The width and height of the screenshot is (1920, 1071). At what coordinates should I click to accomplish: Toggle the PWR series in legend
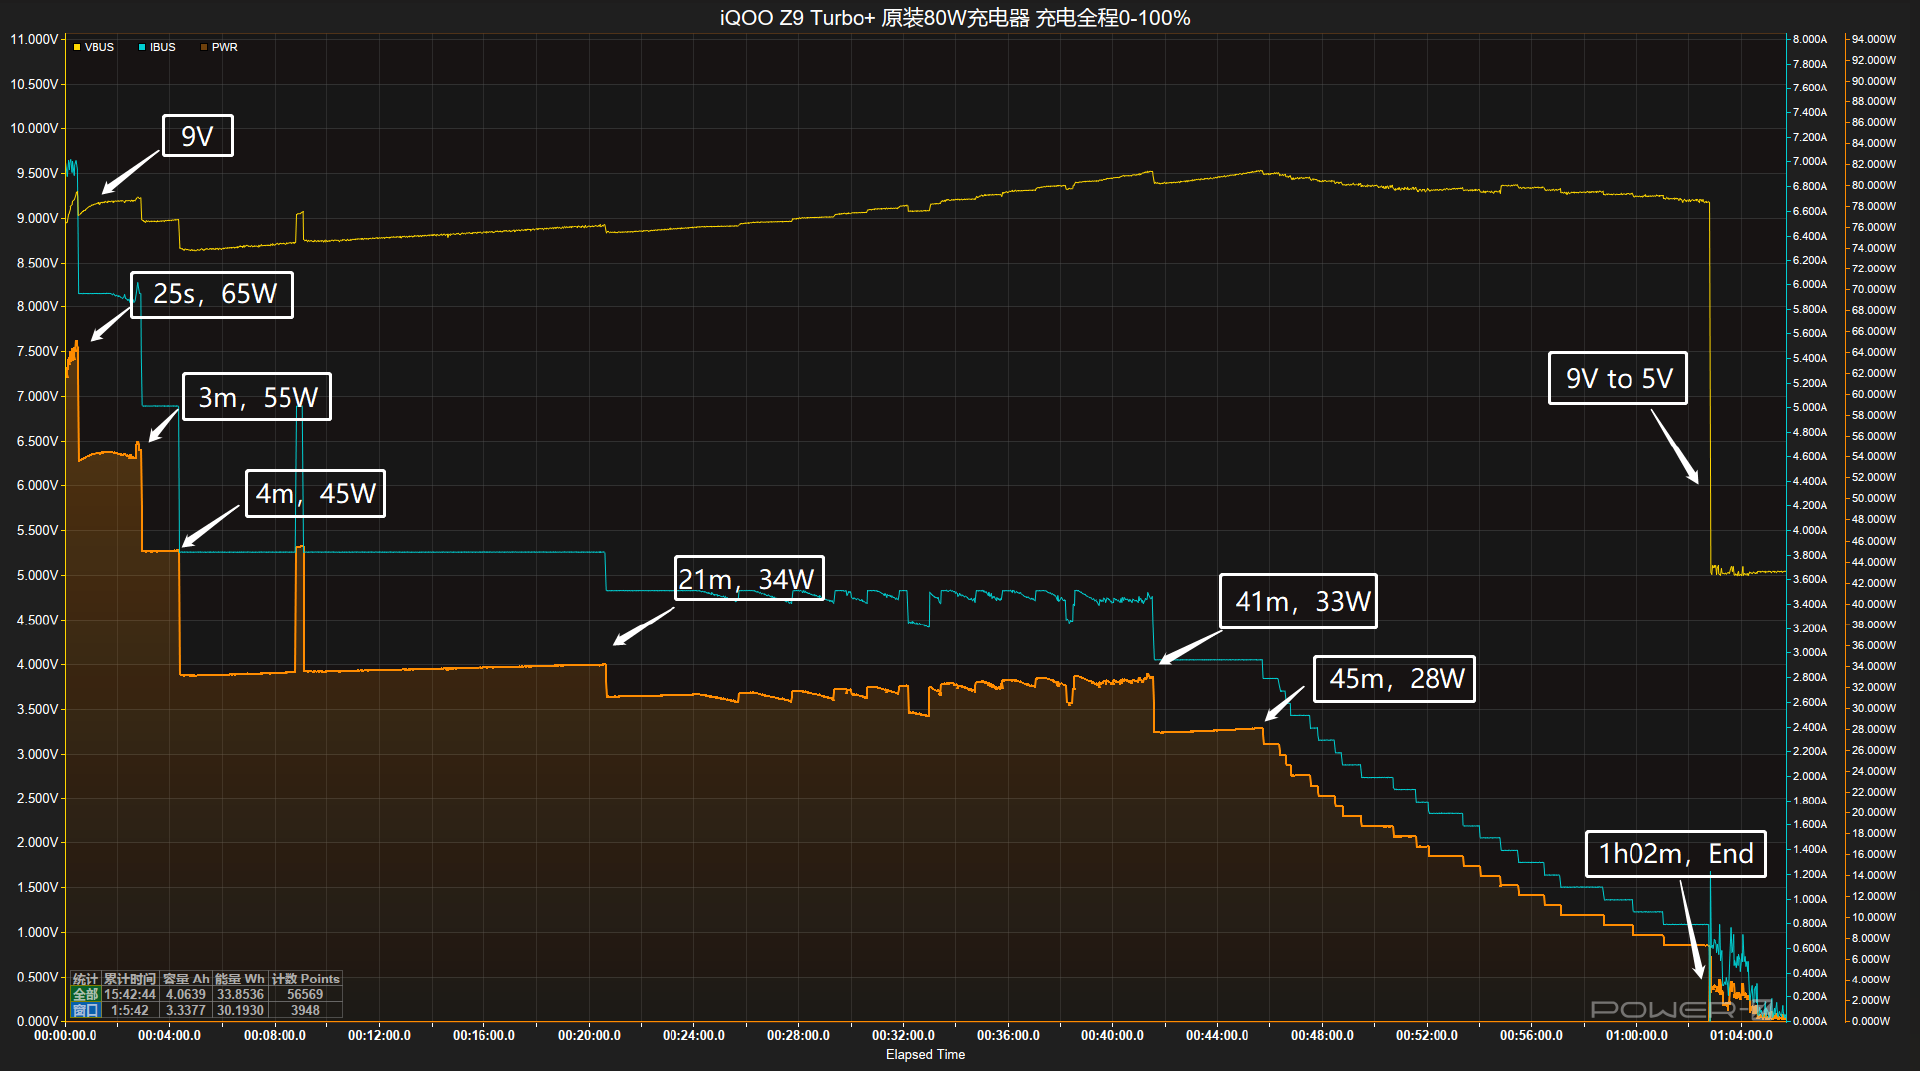pos(224,47)
